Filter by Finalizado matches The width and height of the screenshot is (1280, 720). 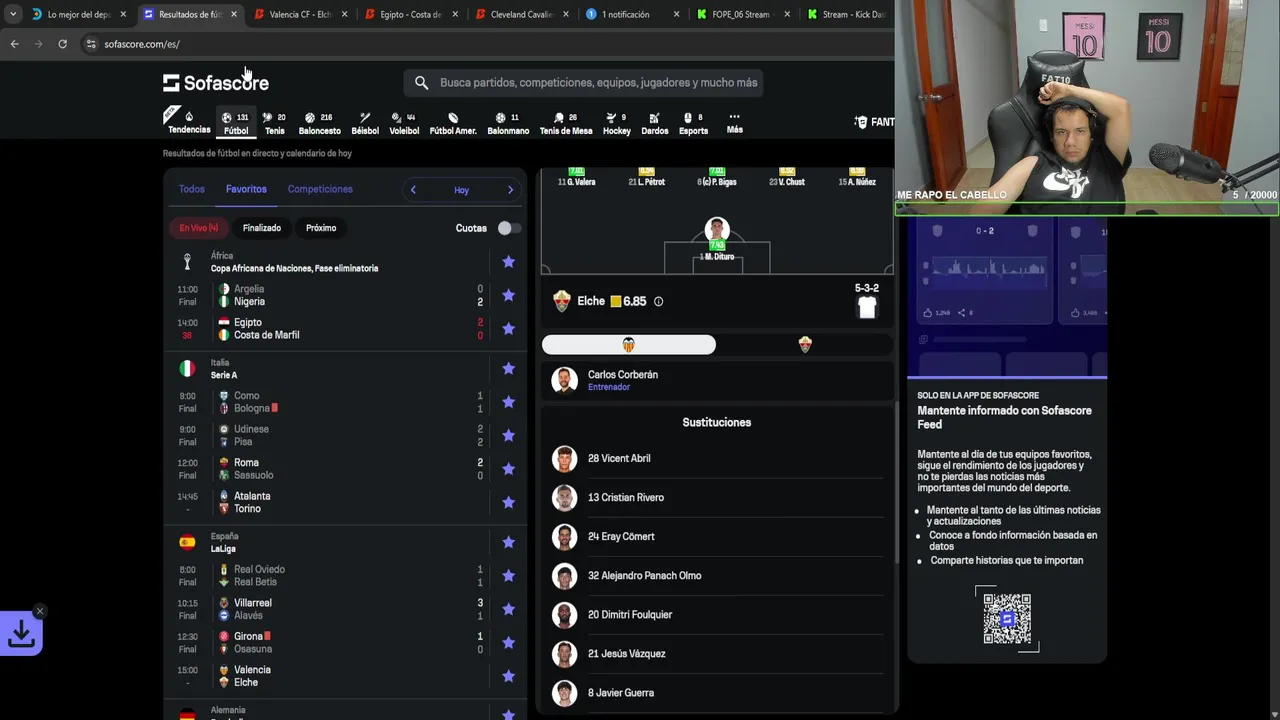[262, 228]
